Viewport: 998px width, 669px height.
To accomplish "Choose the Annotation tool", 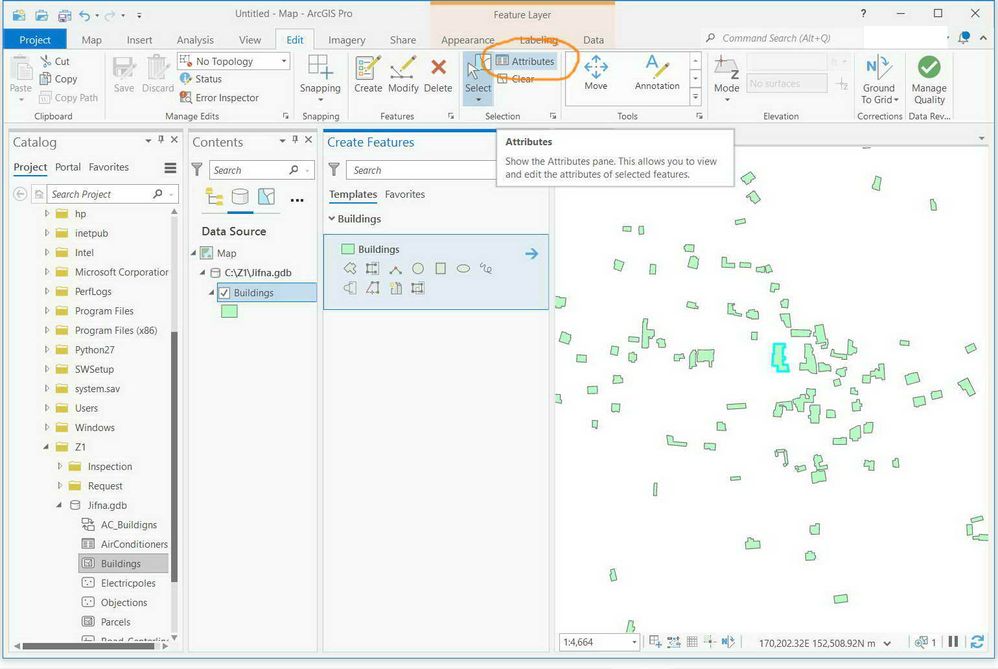I will 657,73.
